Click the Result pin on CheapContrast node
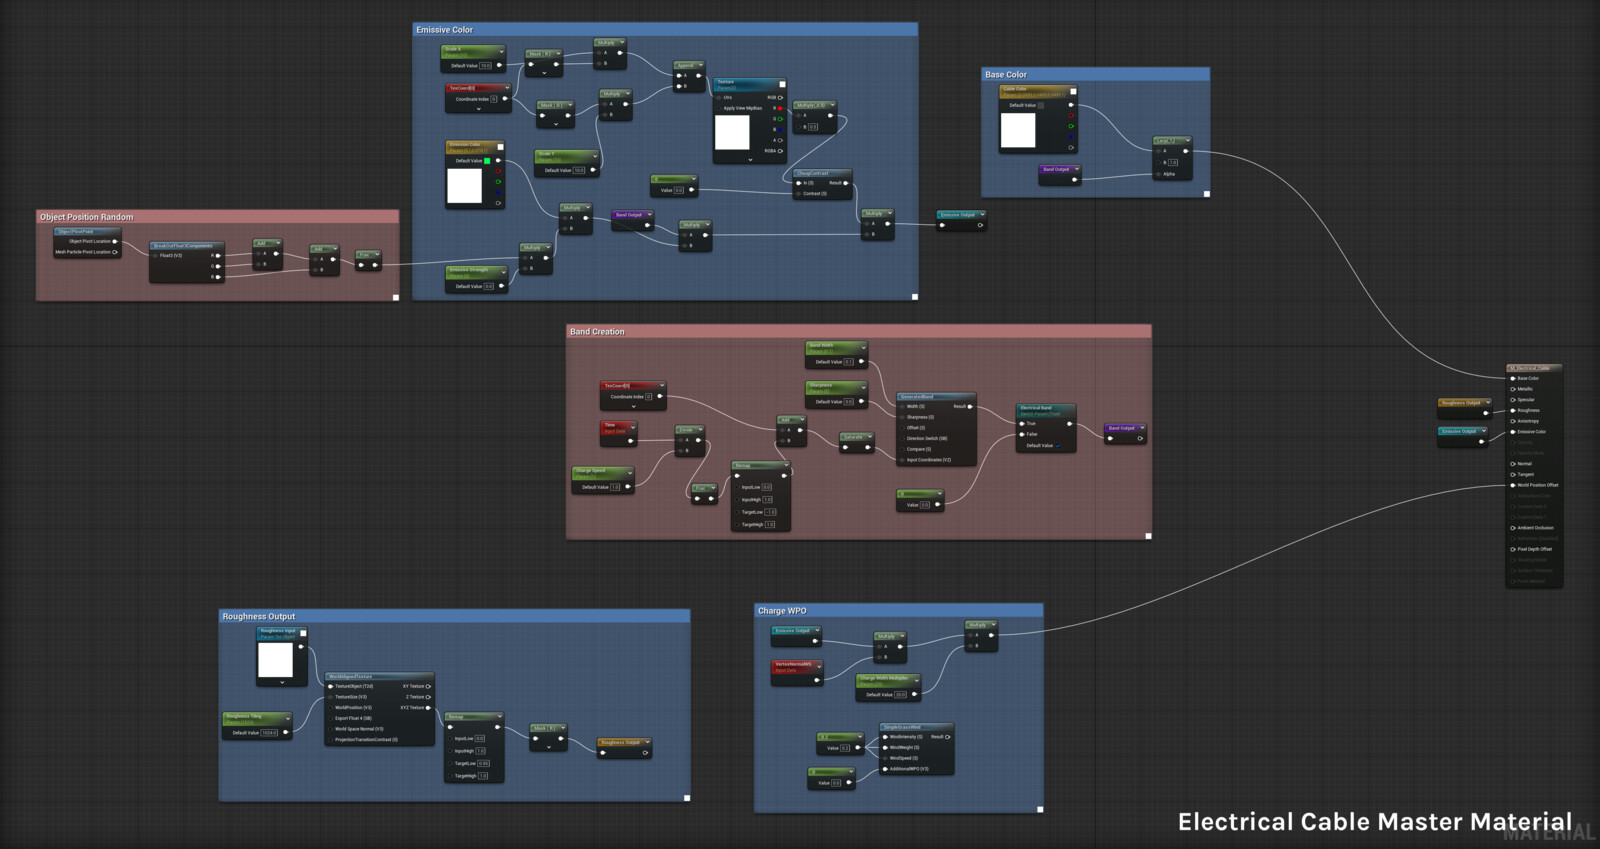Viewport: 1600px width, 849px height. pos(846,183)
